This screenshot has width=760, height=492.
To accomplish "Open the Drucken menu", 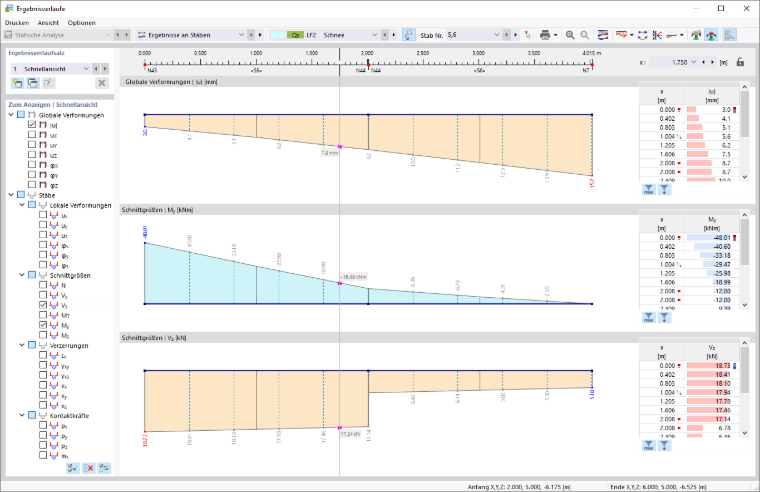I will pyautogui.click(x=17, y=23).
